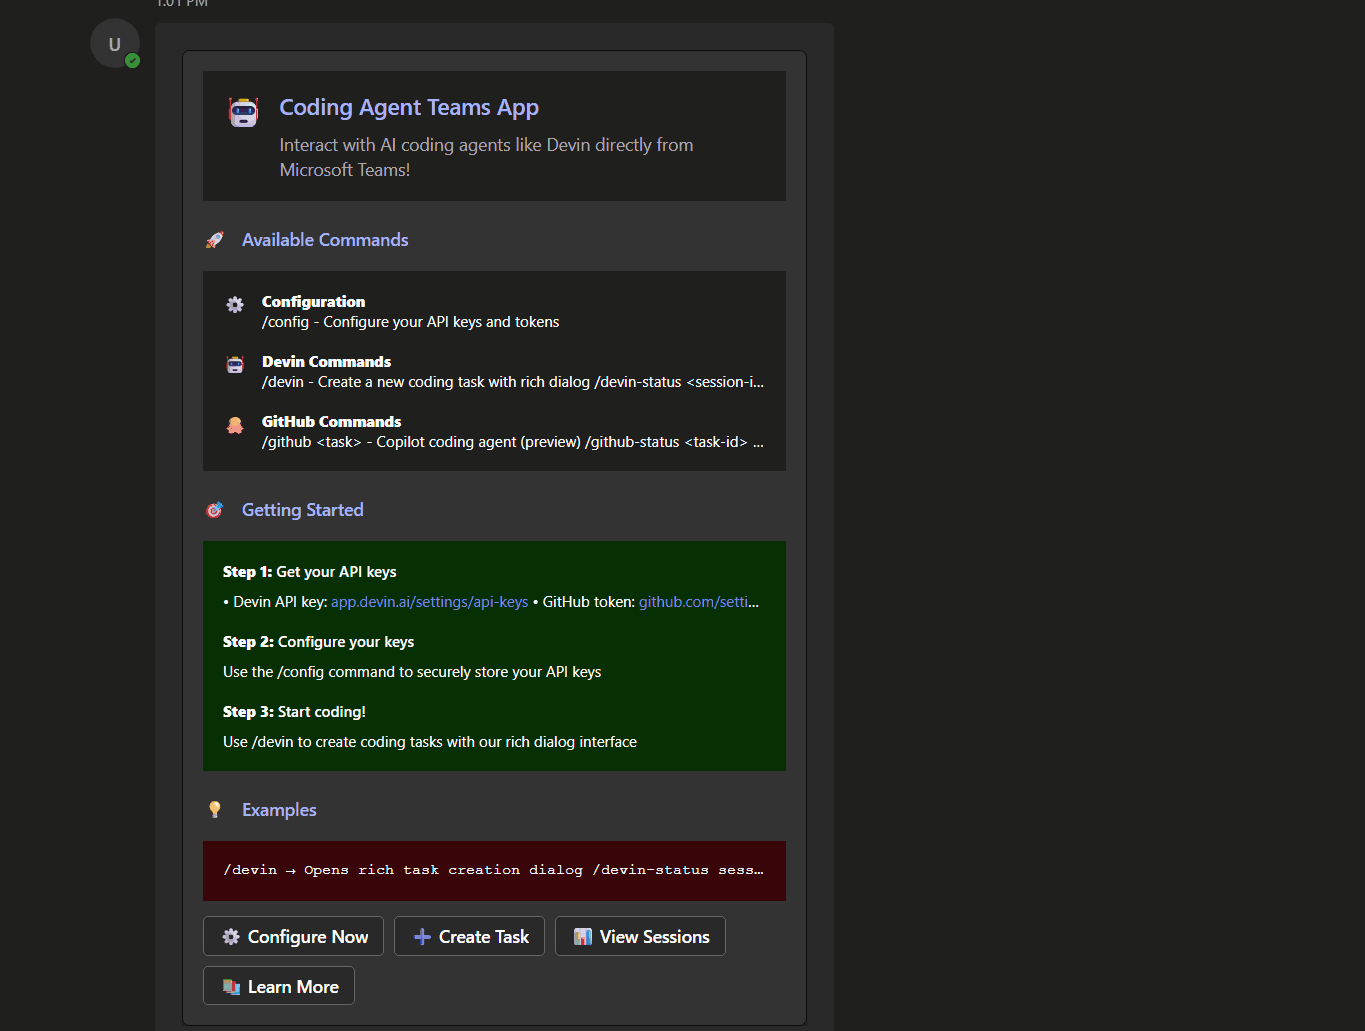Click the gear icon beside Configuration
This screenshot has height=1031, width=1365.
235,305
